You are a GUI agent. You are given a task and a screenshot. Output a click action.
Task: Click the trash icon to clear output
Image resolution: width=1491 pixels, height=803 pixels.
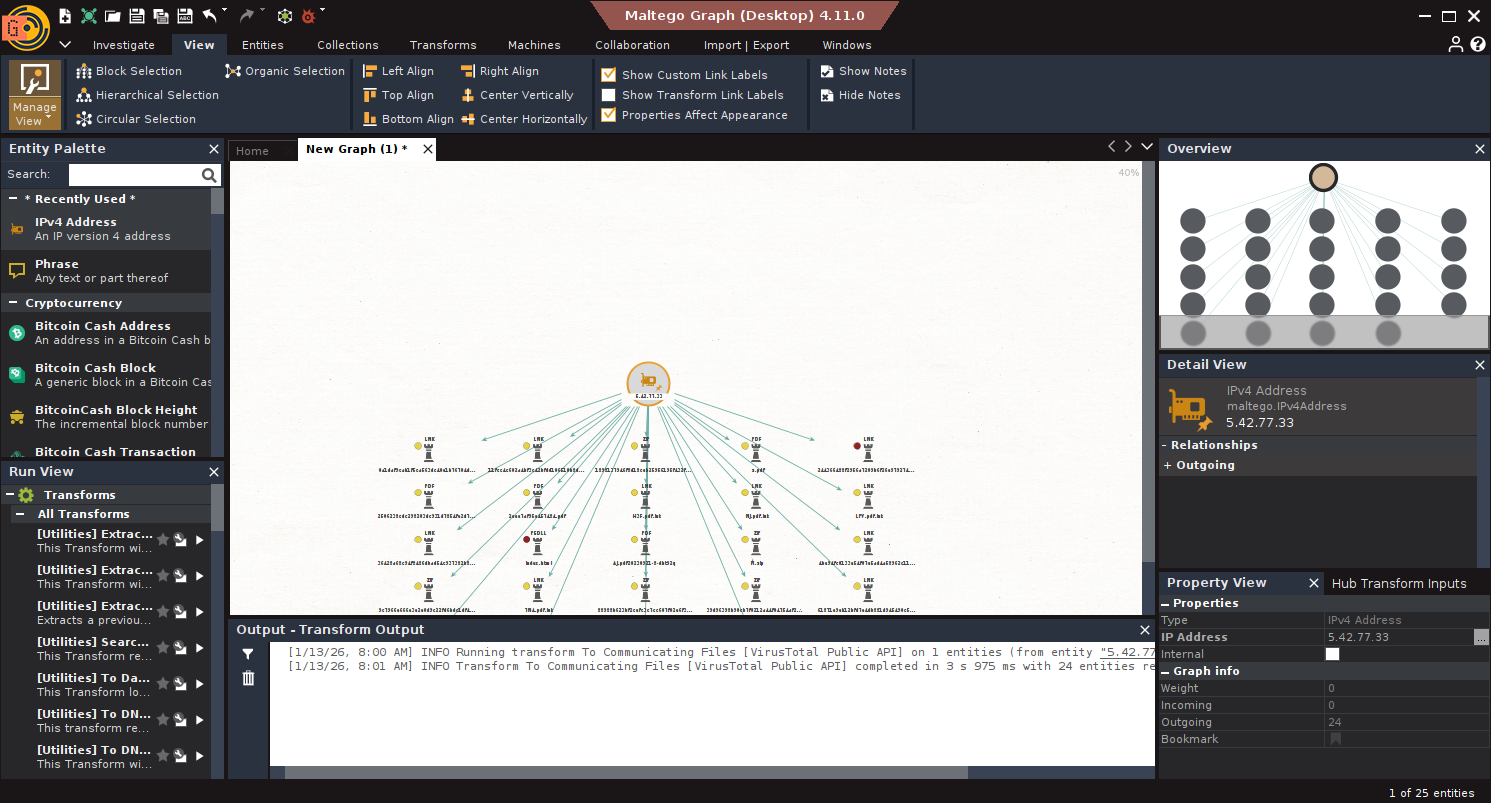pos(248,678)
